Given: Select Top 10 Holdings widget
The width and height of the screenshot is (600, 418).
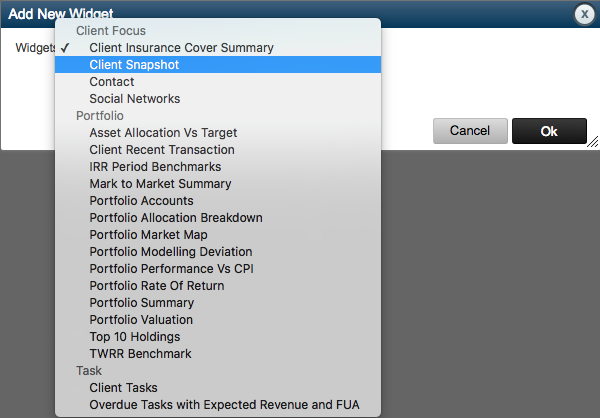Looking at the screenshot, I should tap(135, 337).
